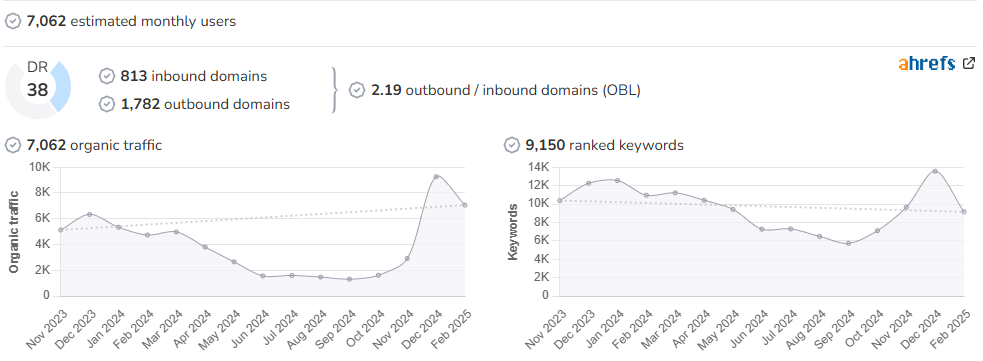Click the check icon next to 1,782 outbound domains
The width and height of the screenshot is (983, 361).
(x=107, y=104)
